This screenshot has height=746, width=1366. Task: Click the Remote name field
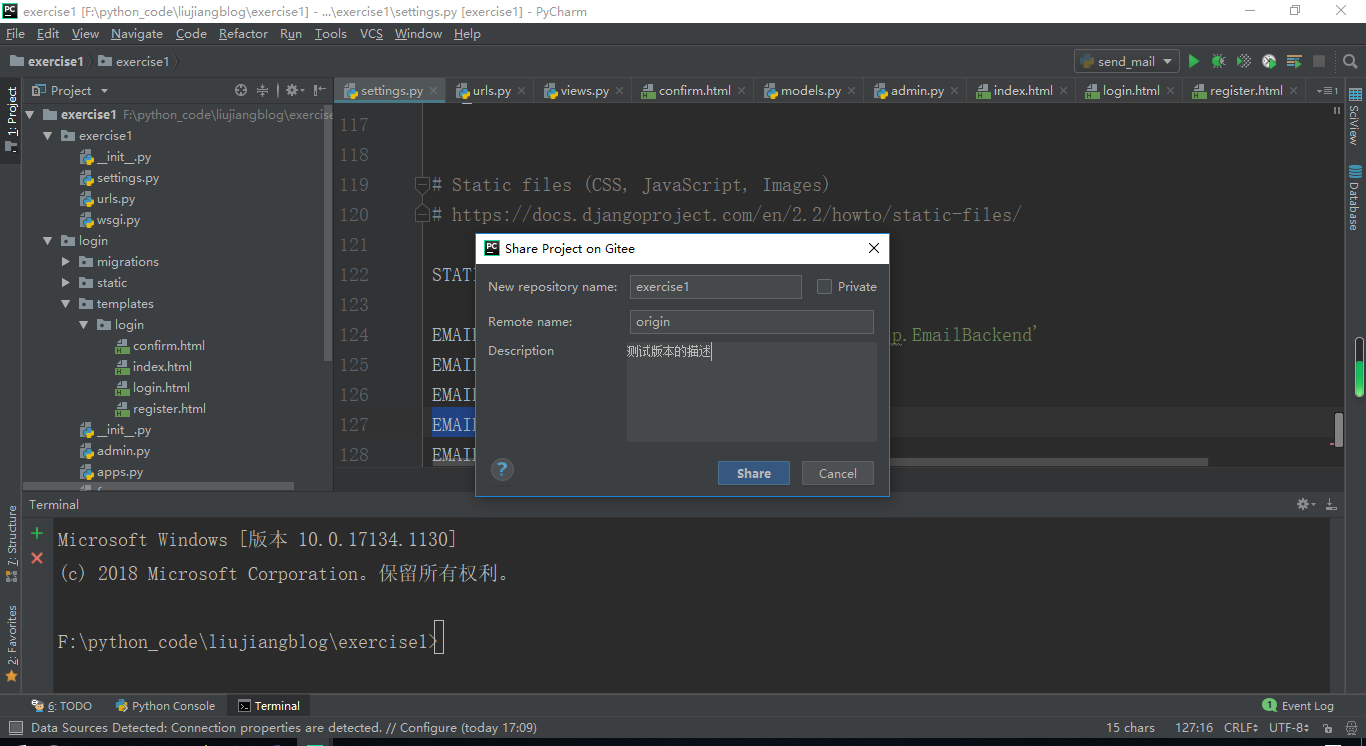click(752, 322)
